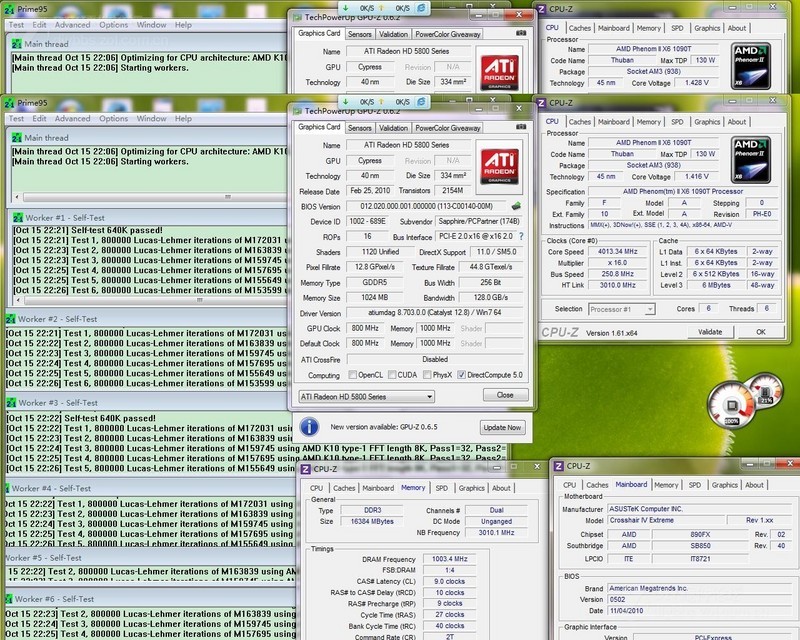Switch to the Memory tab in the CPU-Z Mainboard window
The image size is (800, 640).
(x=666, y=485)
